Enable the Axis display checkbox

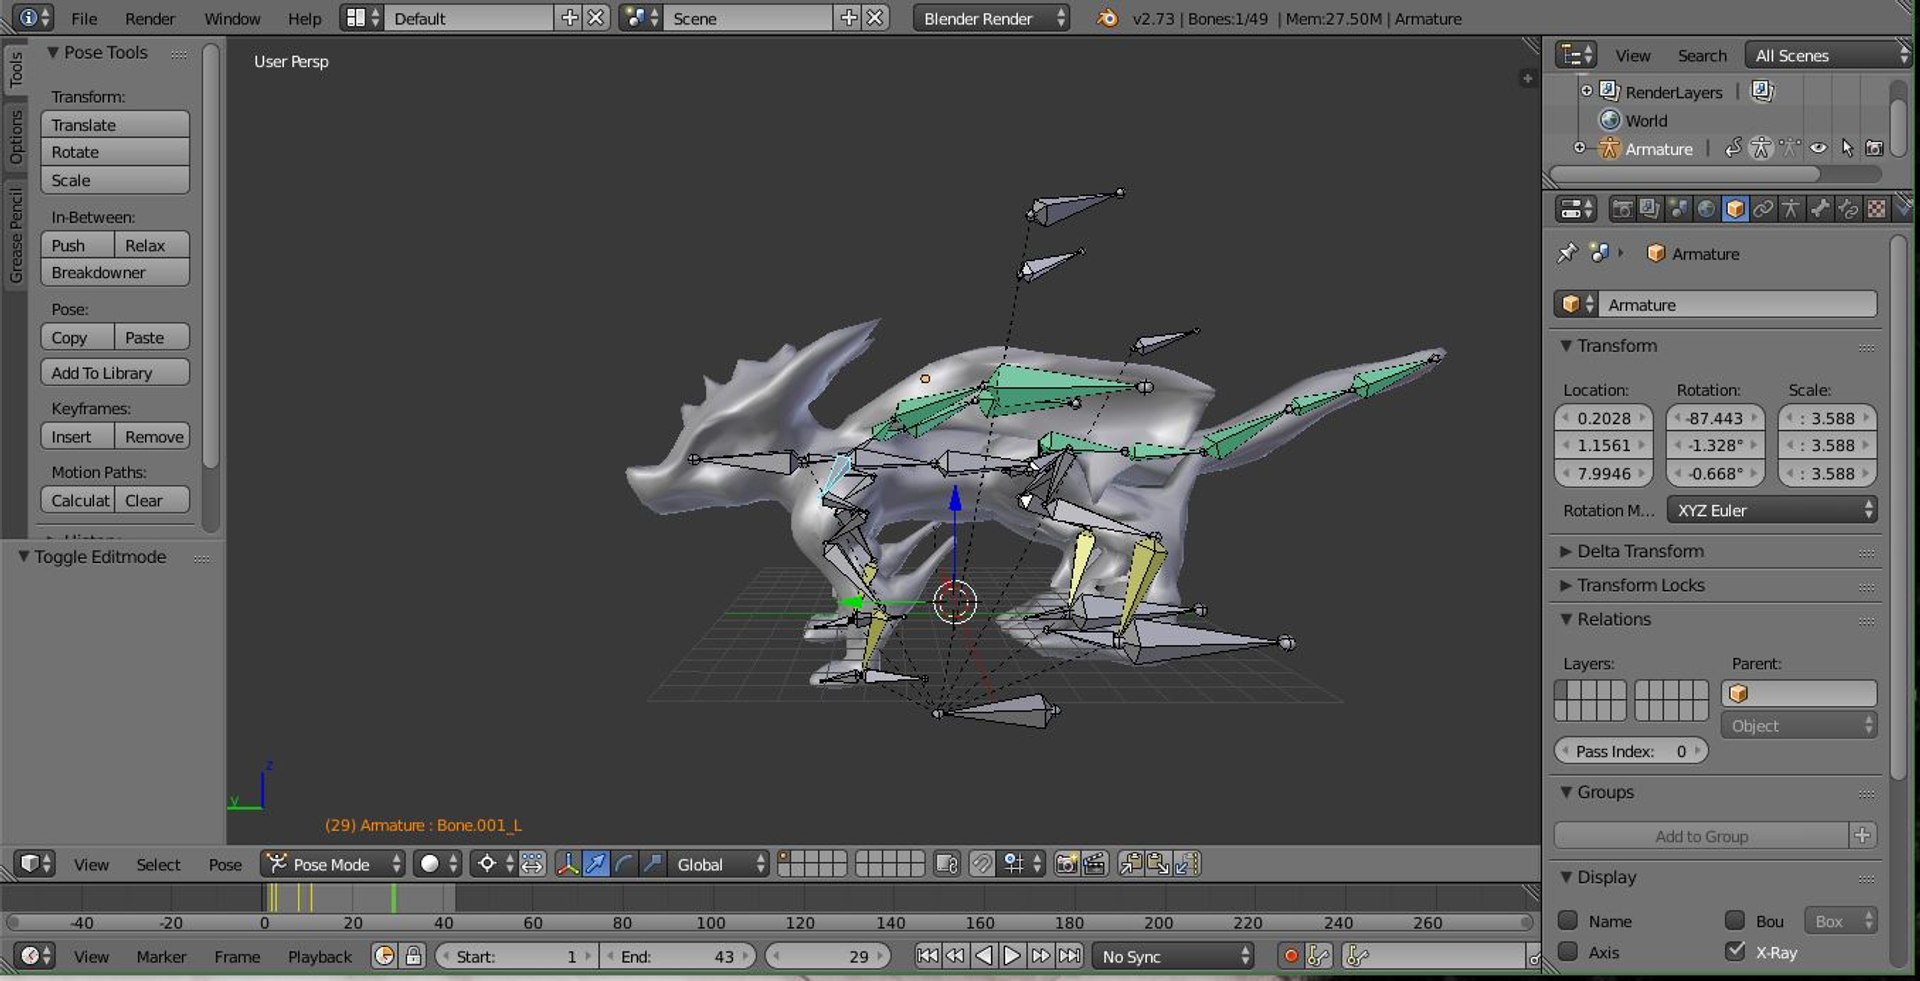pyautogui.click(x=1568, y=951)
